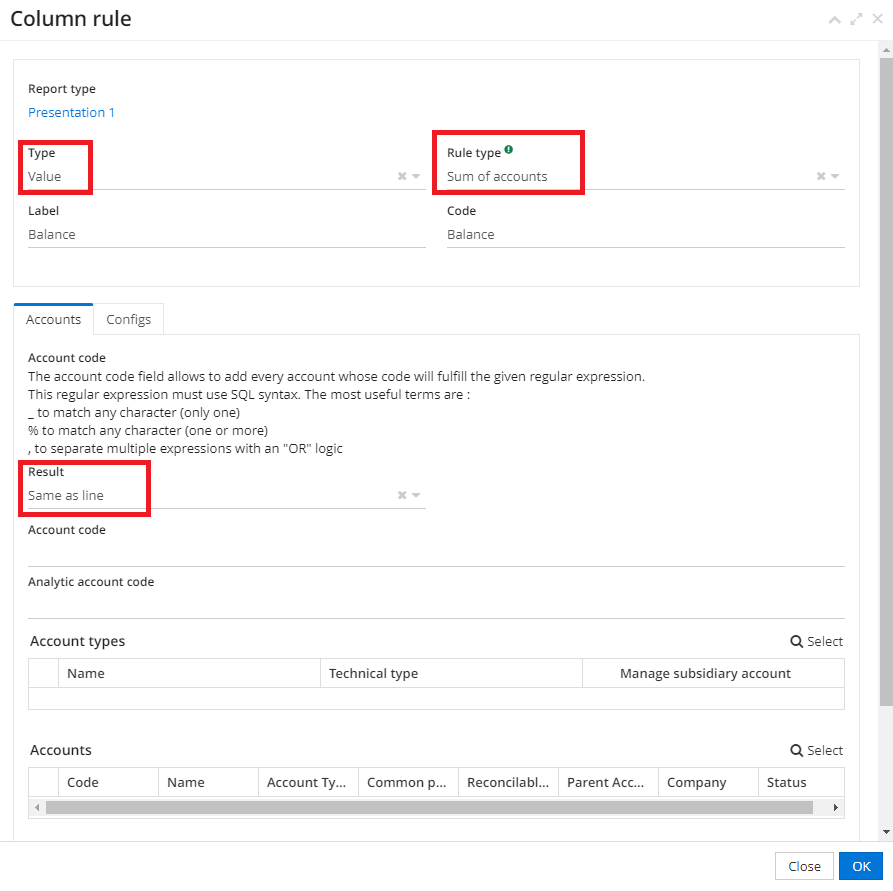Confirm with the OK button

pyautogui.click(x=861, y=866)
